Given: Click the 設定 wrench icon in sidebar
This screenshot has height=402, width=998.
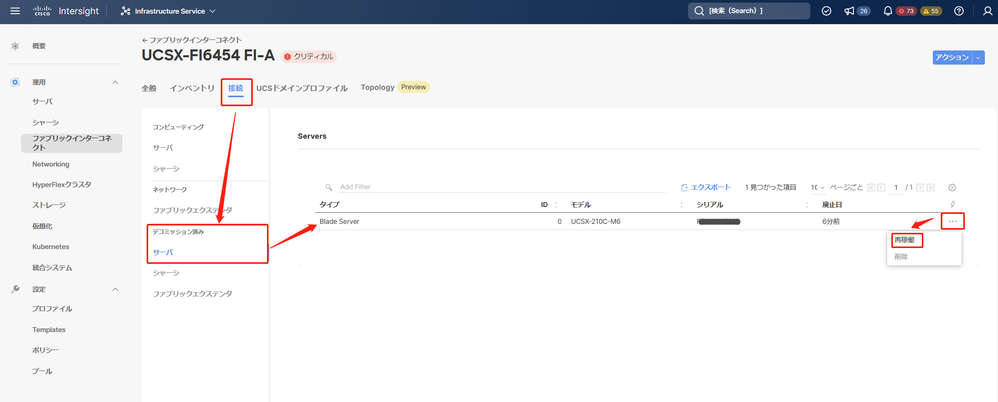Looking at the screenshot, I should [x=15, y=289].
